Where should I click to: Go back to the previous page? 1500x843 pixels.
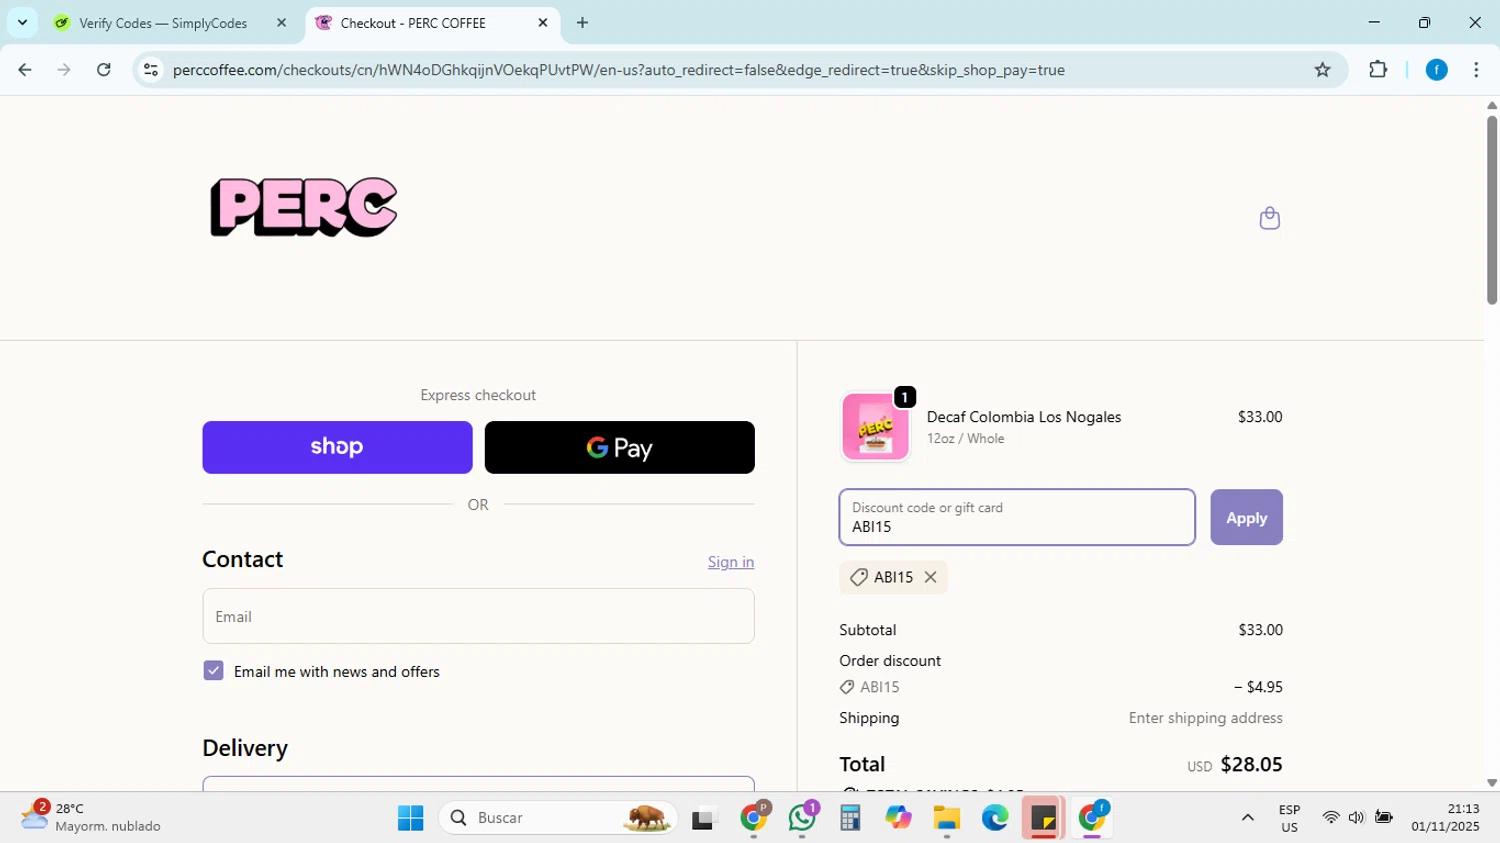25,70
